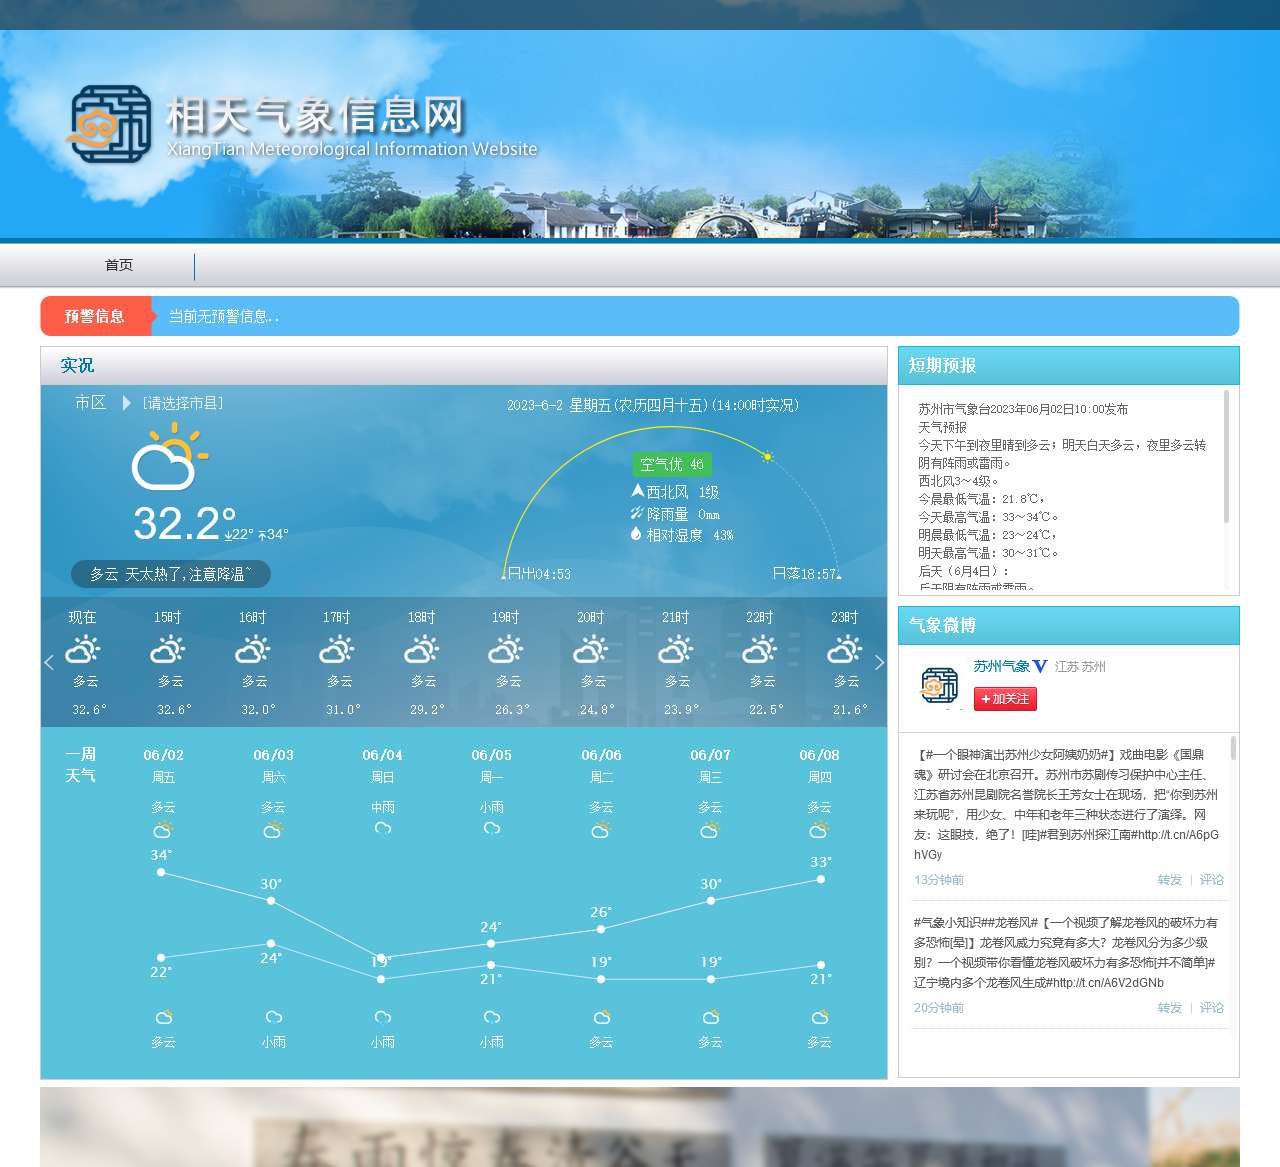Click the 预警信息 warning label tab
Image resolution: width=1280 pixels, height=1167 pixels.
[x=95, y=316]
